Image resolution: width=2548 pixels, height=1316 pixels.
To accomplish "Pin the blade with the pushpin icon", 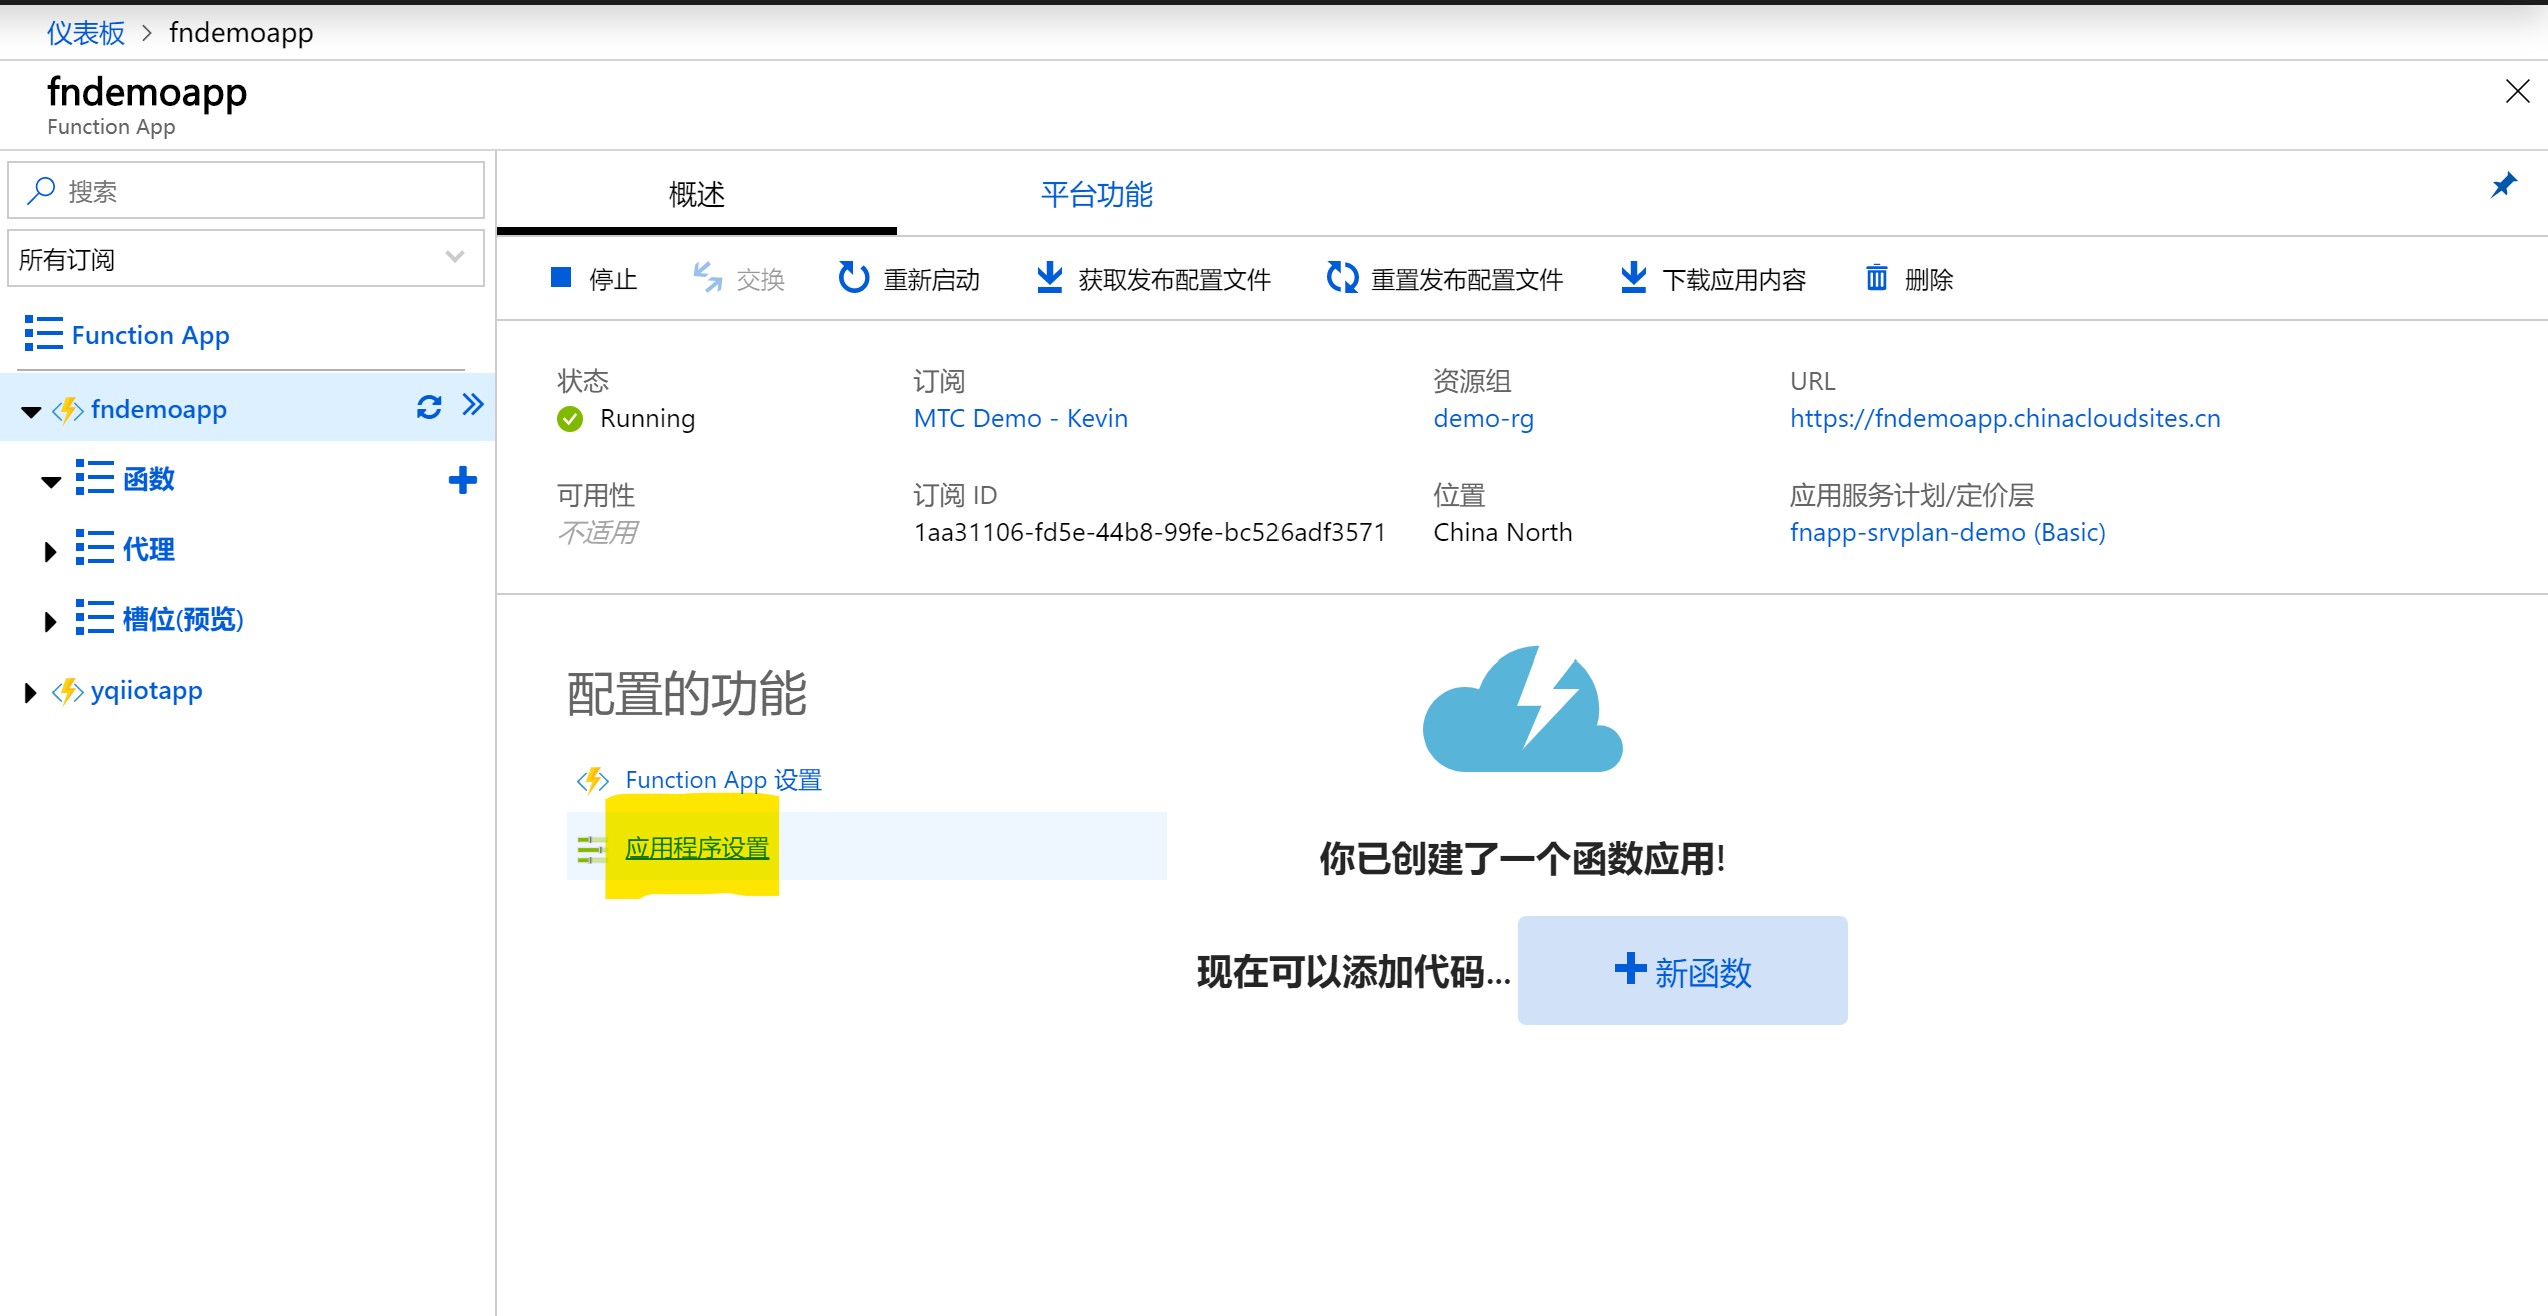I will point(2503,186).
